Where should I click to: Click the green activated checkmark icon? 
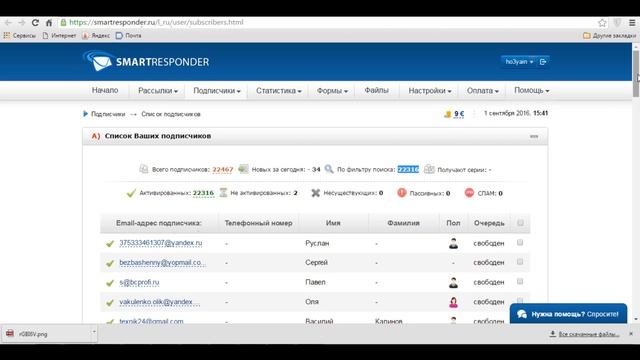pyautogui.click(x=131, y=193)
